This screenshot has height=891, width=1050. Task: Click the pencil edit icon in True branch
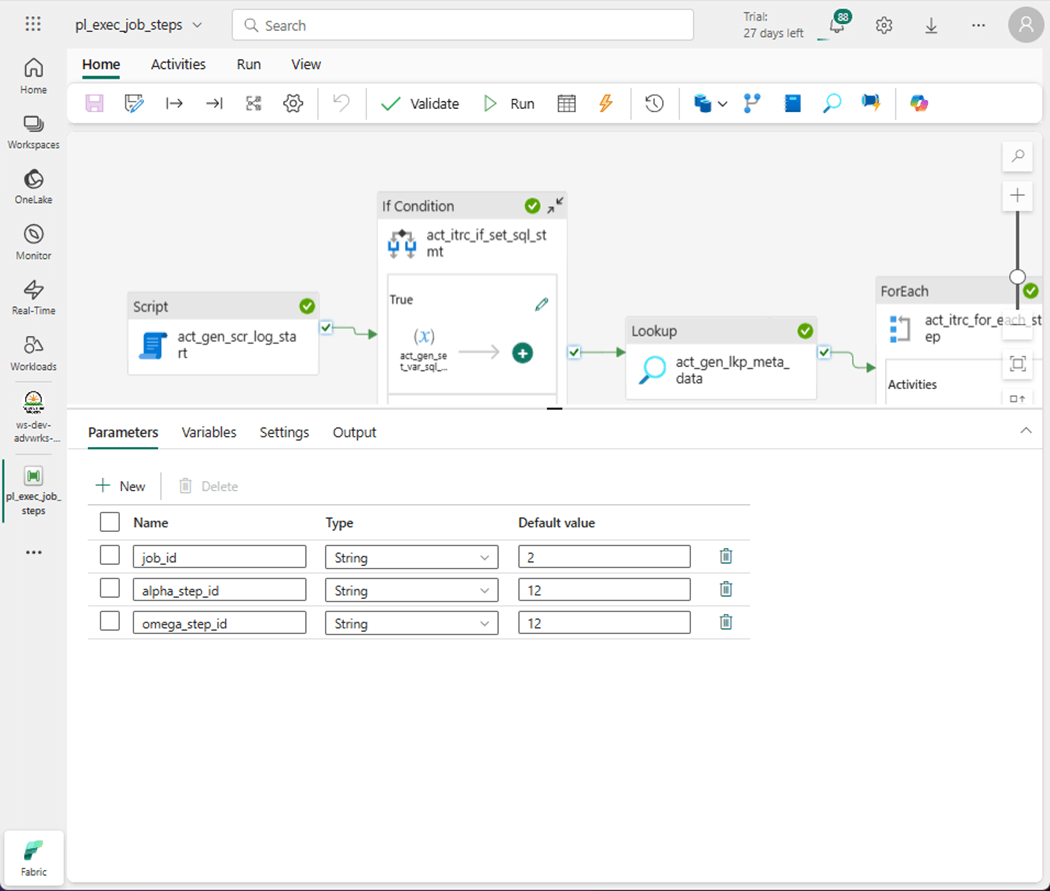(x=541, y=304)
